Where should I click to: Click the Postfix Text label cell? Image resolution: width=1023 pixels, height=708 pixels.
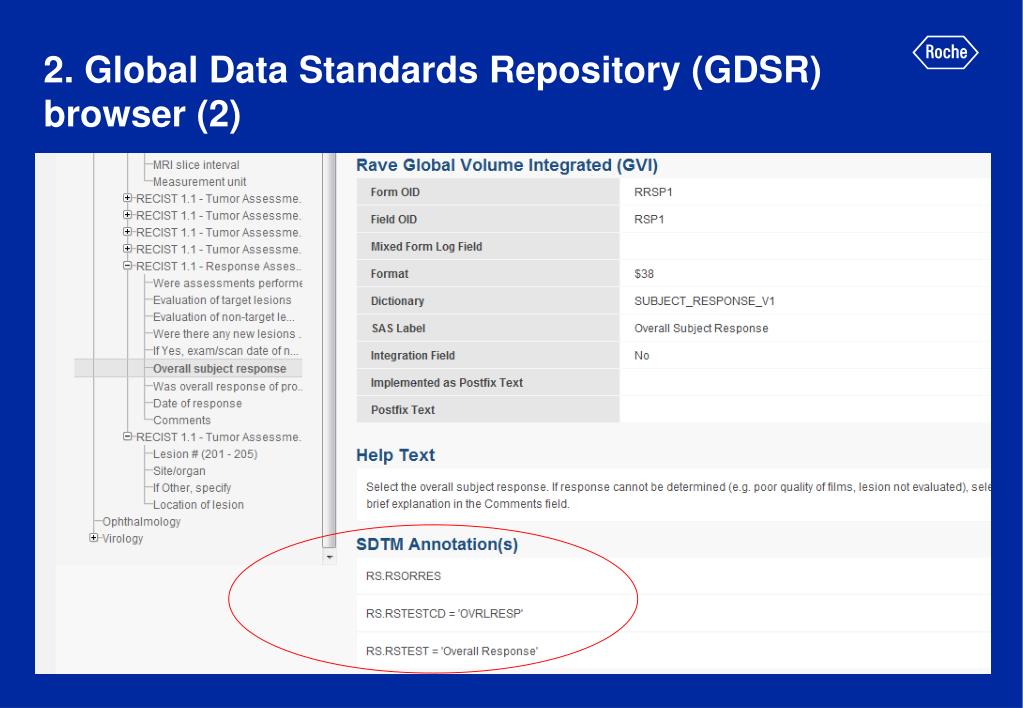coord(488,410)
